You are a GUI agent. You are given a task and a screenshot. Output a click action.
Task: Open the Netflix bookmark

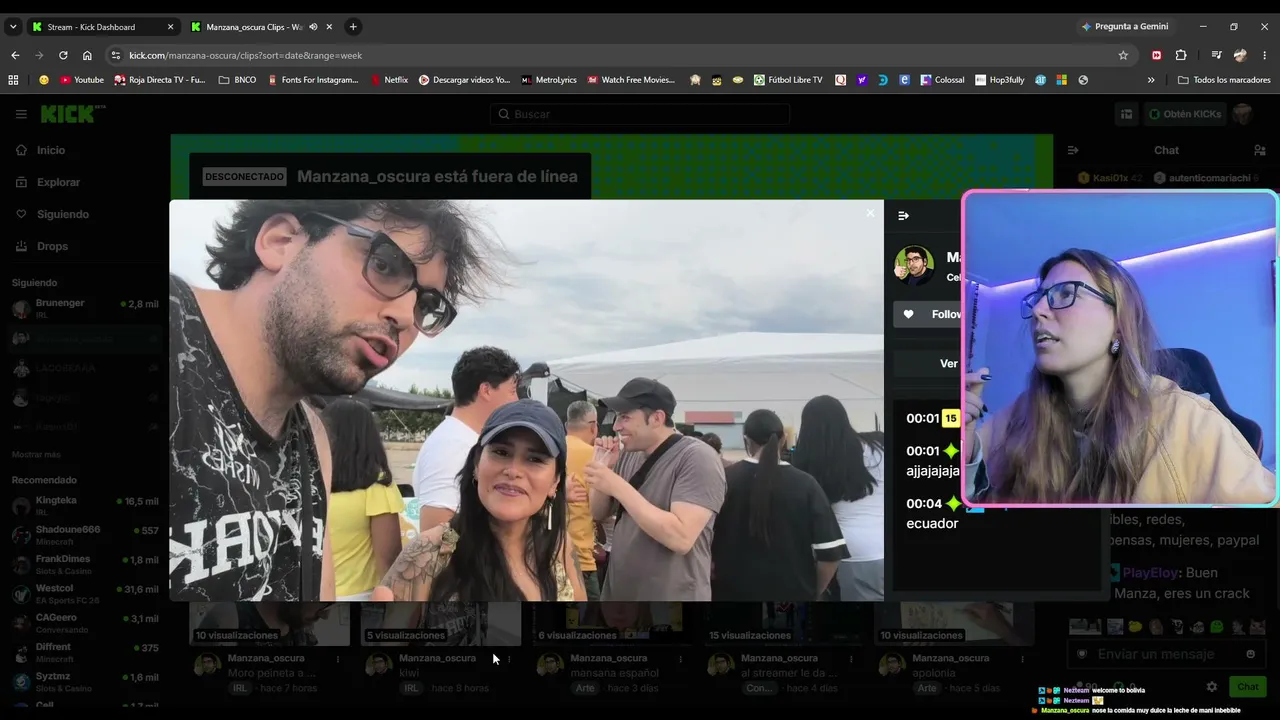(x=389, y=80)
